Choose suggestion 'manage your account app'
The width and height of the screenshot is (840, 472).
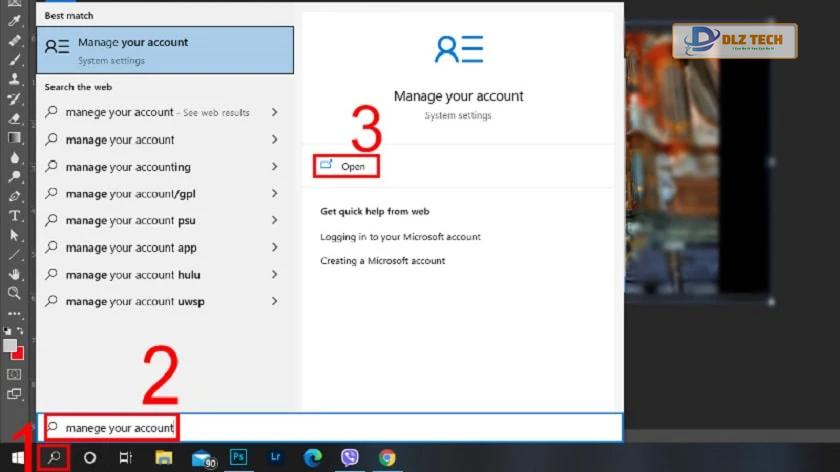point(165,248)
